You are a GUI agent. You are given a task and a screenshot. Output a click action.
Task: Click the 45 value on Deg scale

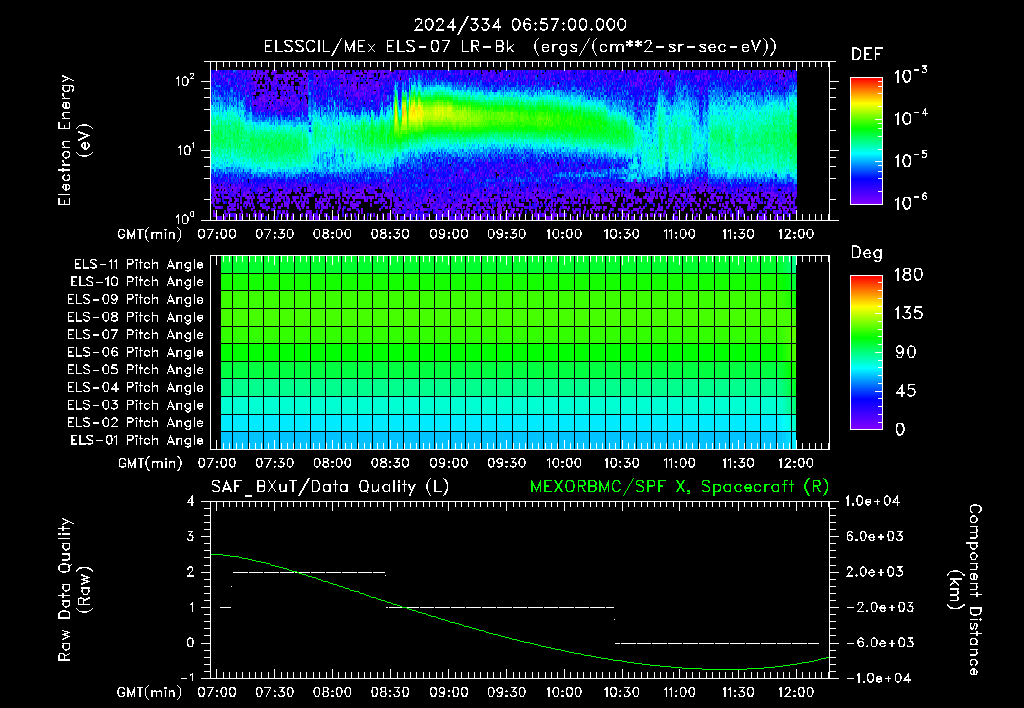(x=906, y=391)
